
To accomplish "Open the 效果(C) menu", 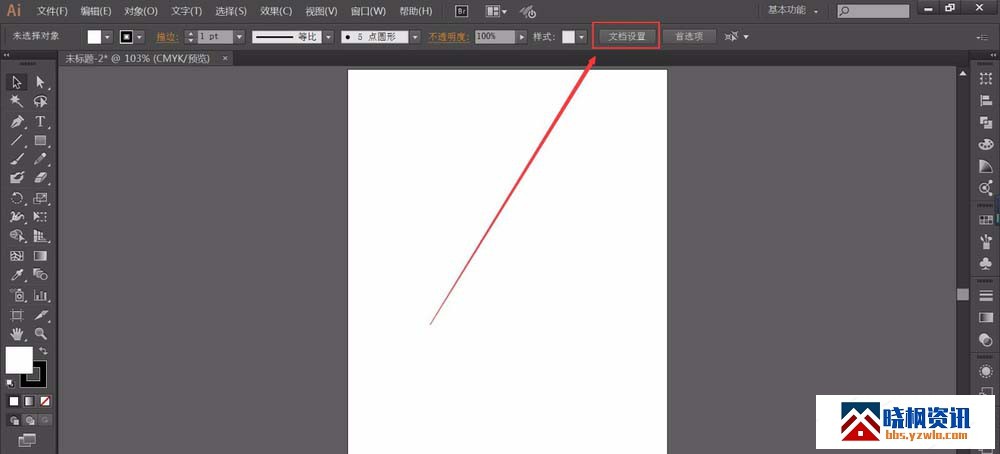I will (276, 11).
